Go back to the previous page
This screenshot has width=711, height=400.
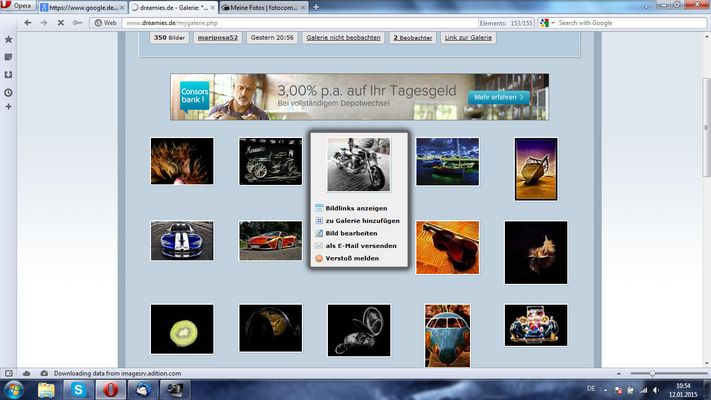[x=28, y=22]
